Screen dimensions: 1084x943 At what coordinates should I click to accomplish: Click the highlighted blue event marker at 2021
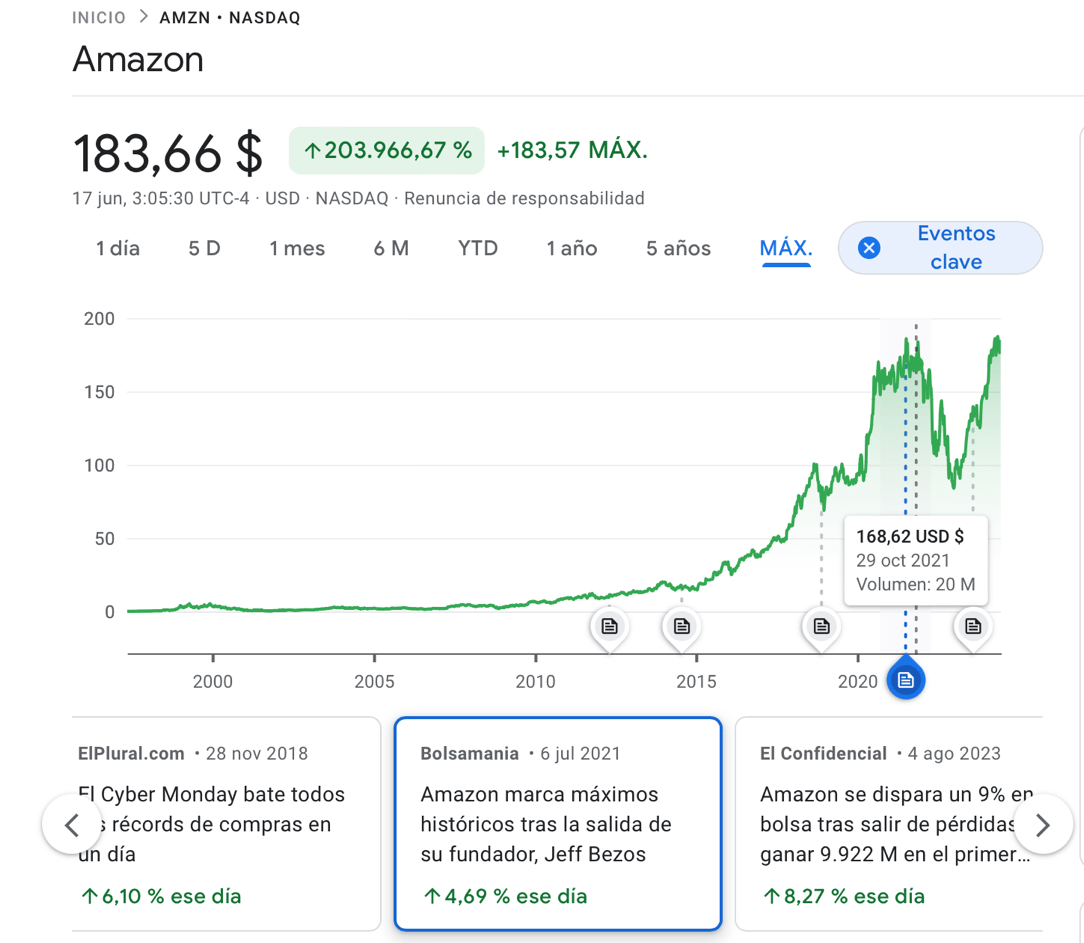tap(905, 680)
